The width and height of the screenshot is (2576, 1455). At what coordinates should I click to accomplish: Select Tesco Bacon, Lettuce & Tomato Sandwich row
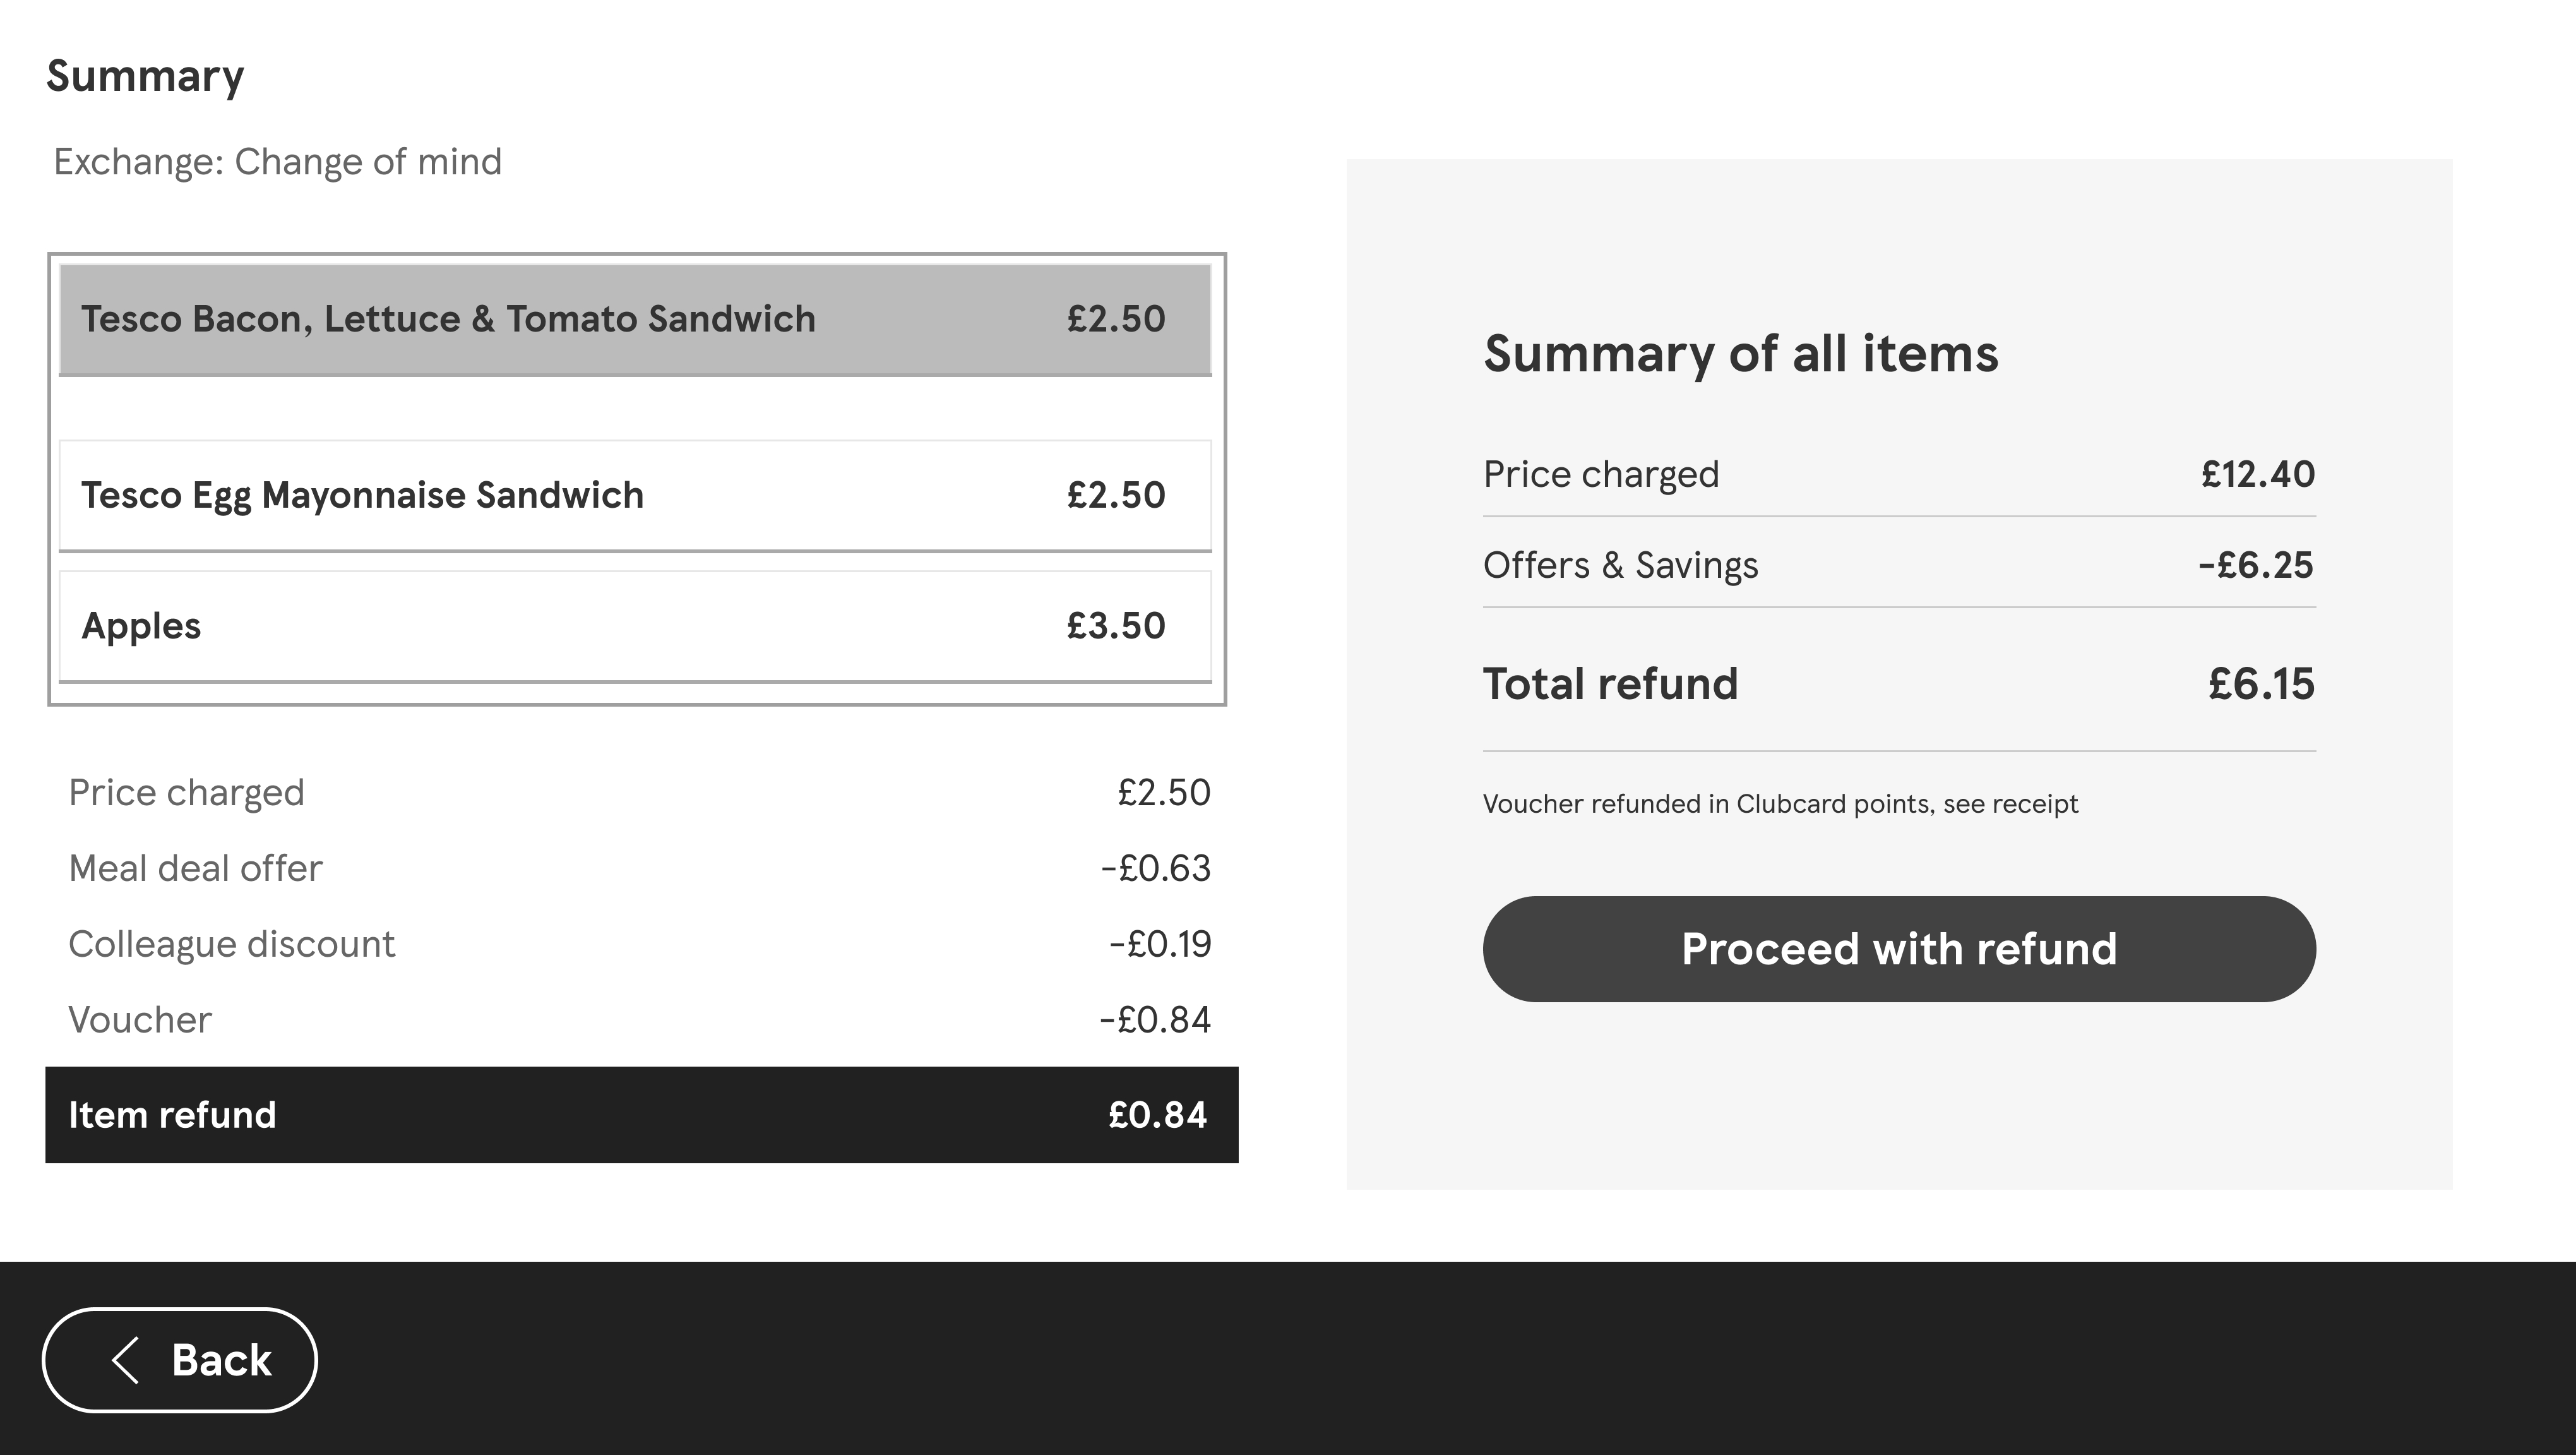tap(634, 320)
